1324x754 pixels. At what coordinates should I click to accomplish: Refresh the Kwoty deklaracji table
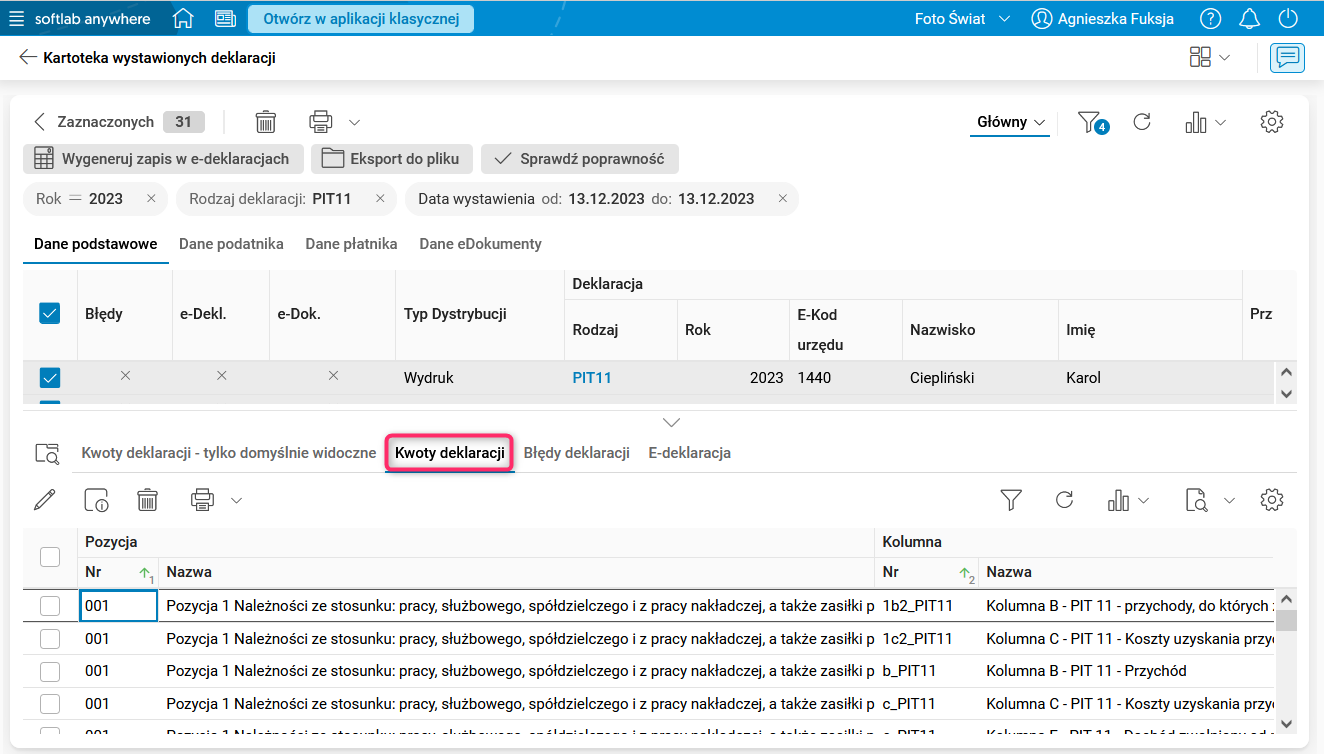coord(1065,500)
